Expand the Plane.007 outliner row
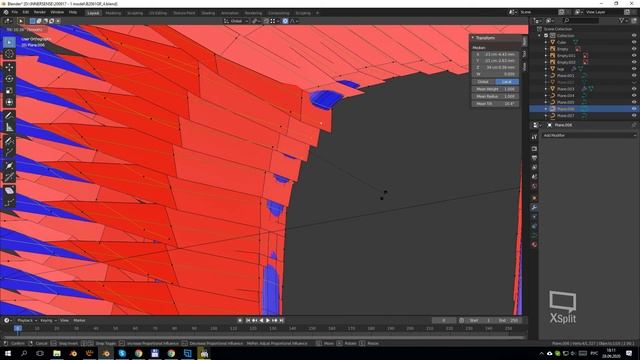Image resolution: width=640 pixels, height=360 pixels. click(546, 116)
